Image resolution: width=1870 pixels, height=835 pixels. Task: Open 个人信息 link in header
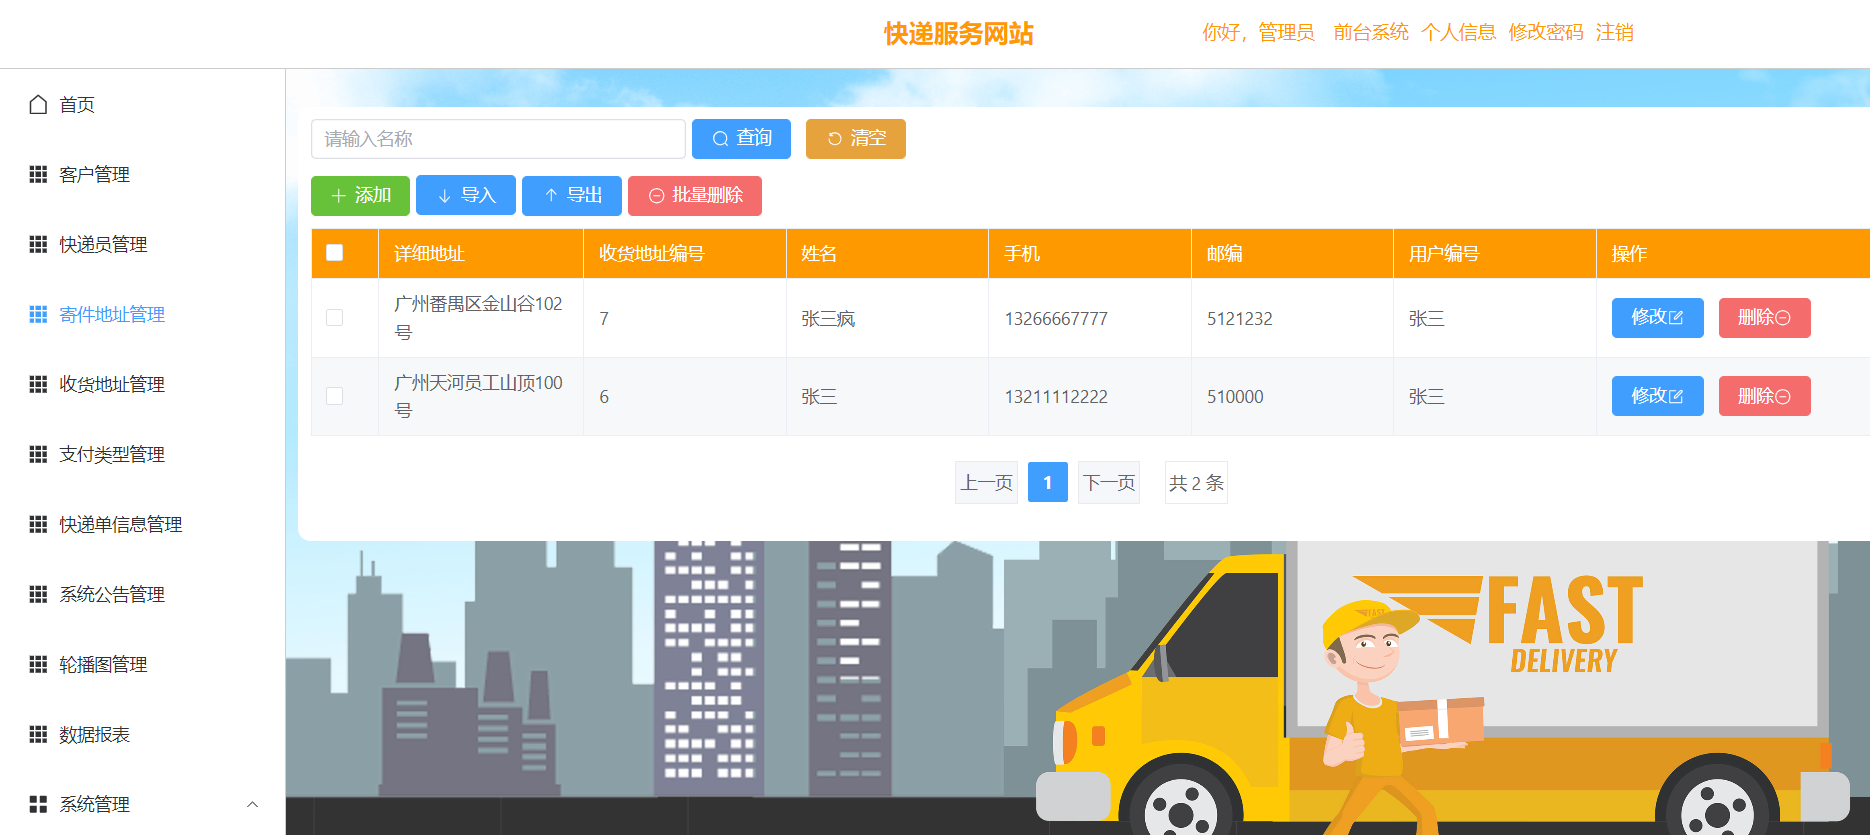[1459, 32]
